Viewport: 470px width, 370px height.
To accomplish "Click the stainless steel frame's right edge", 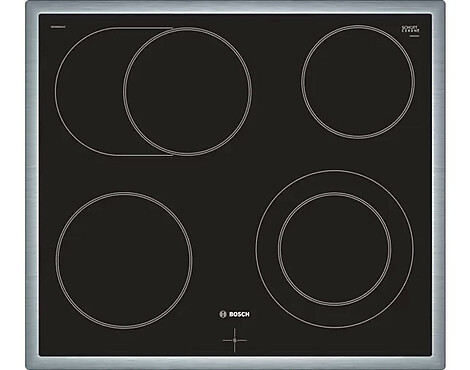I will pos(438,185).
